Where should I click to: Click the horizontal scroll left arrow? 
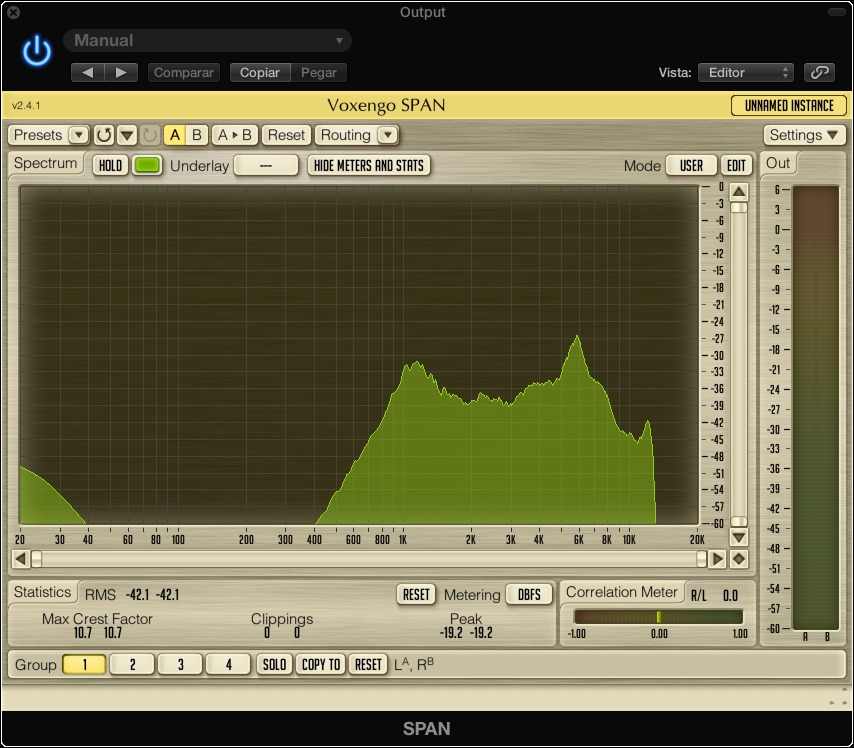pos(20,559)
